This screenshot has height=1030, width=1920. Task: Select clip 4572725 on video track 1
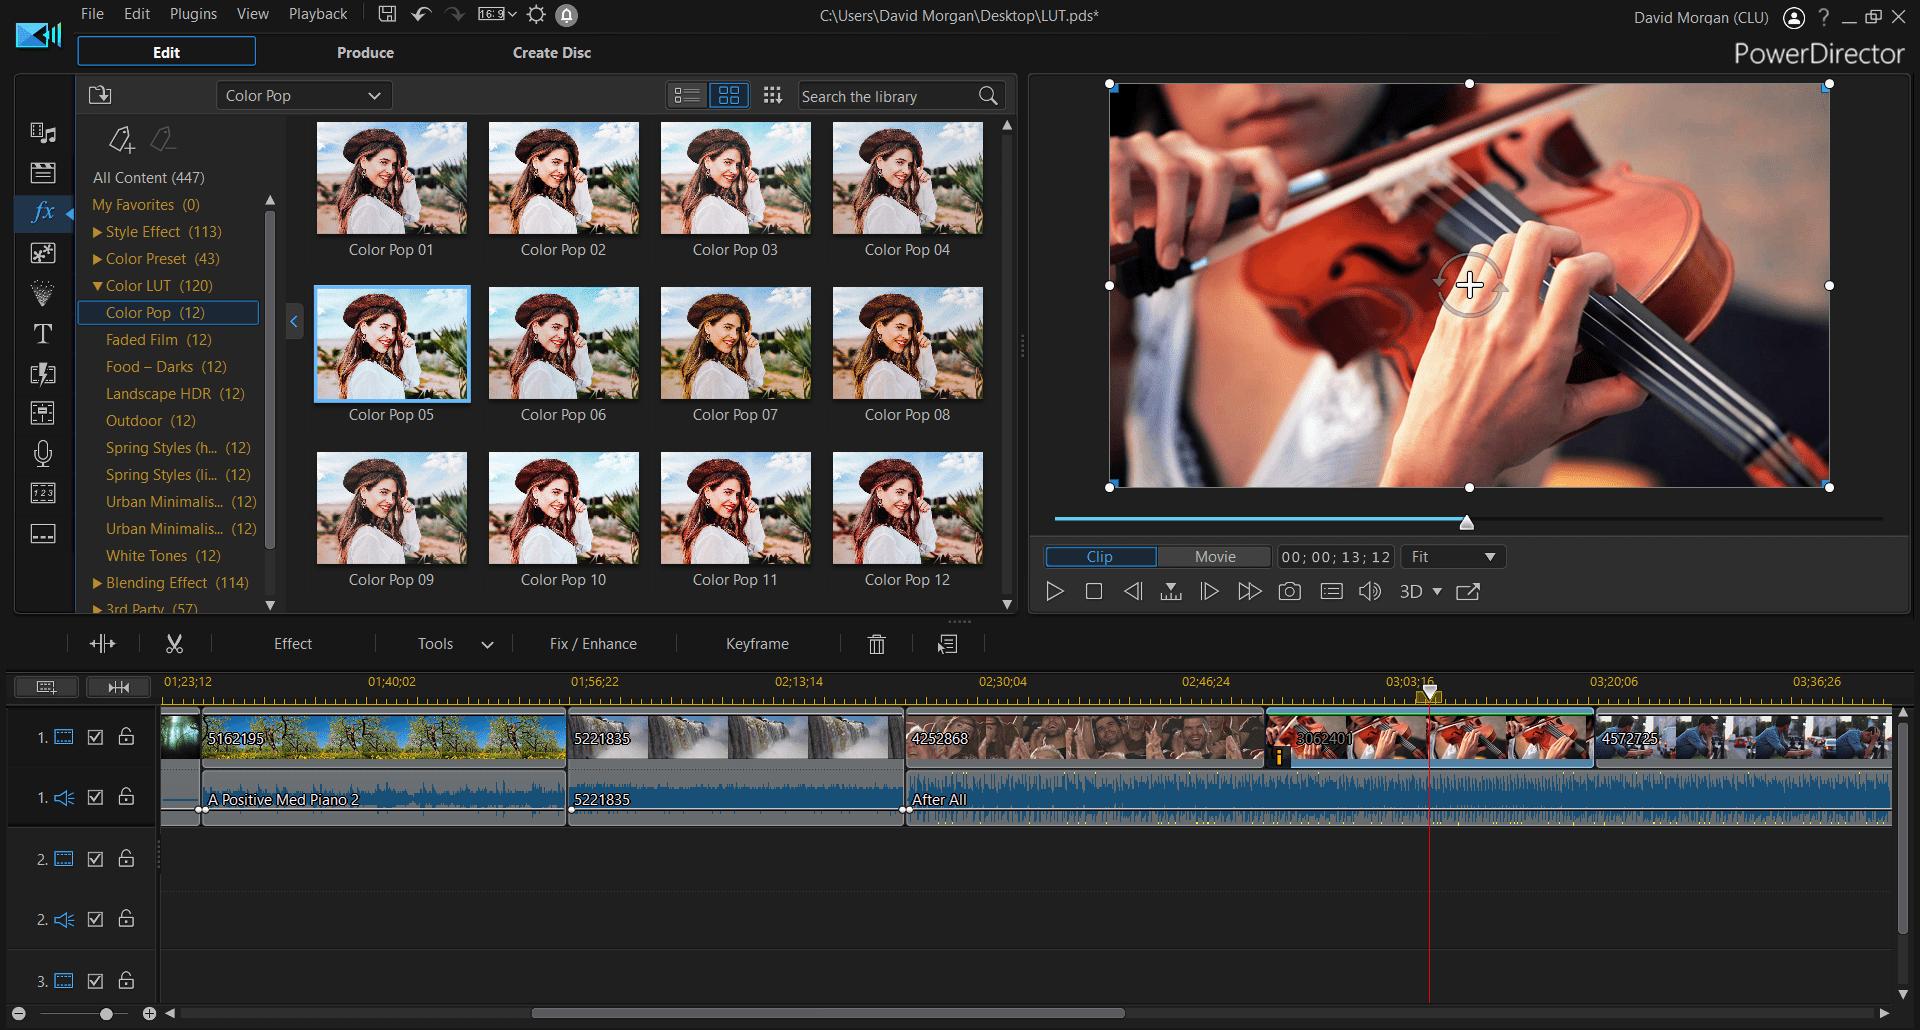point(1743,738)
